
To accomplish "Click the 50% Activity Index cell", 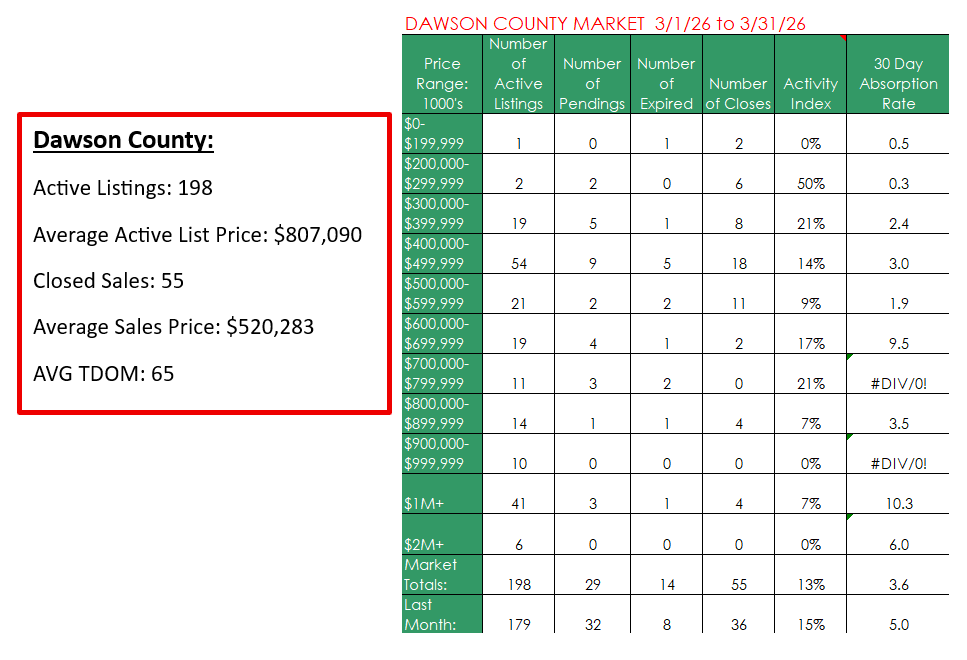I will click(x=810, y=183).
